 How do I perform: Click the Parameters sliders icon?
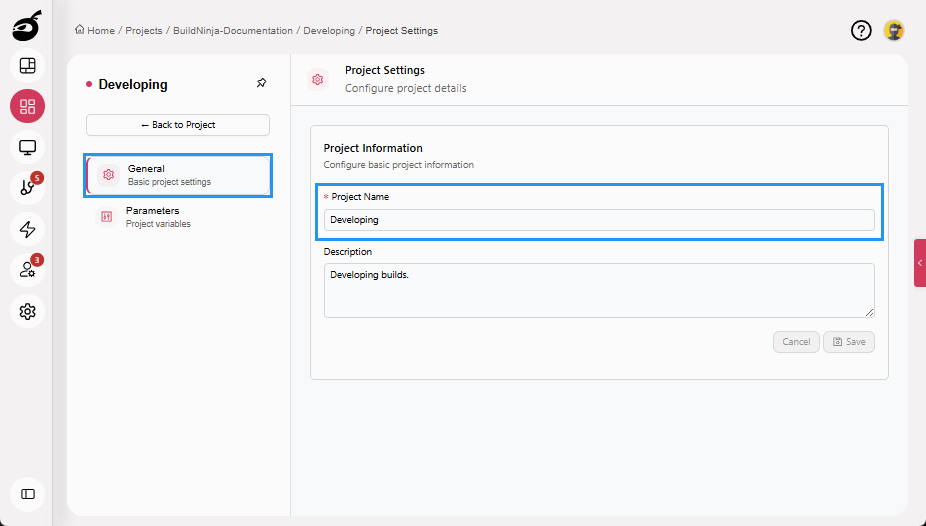pyautogui.click(x=107, y=217)
